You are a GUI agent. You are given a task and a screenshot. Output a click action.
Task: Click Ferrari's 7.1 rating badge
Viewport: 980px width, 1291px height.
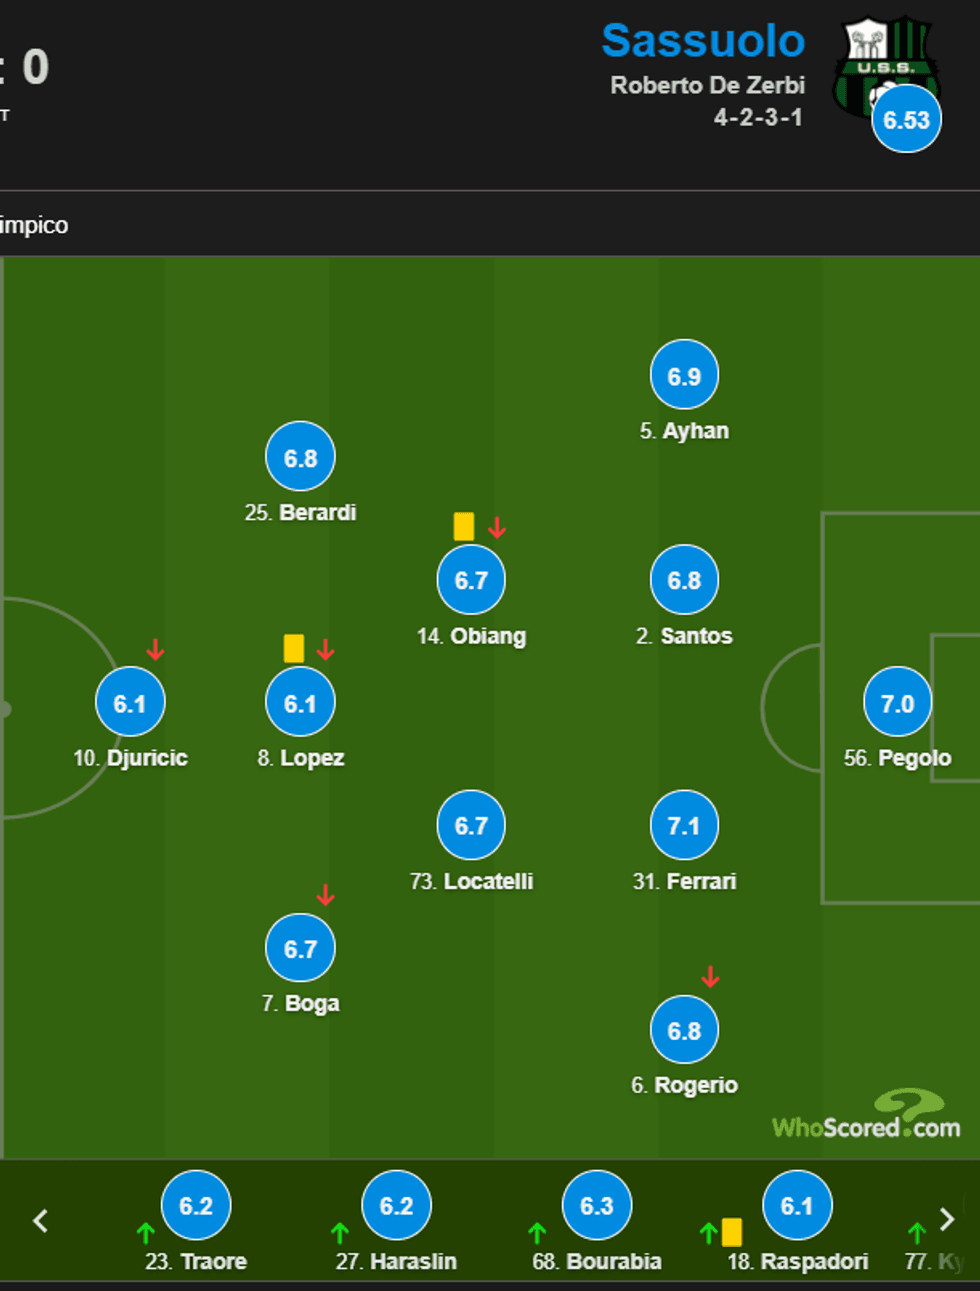(x=684, y=826)
